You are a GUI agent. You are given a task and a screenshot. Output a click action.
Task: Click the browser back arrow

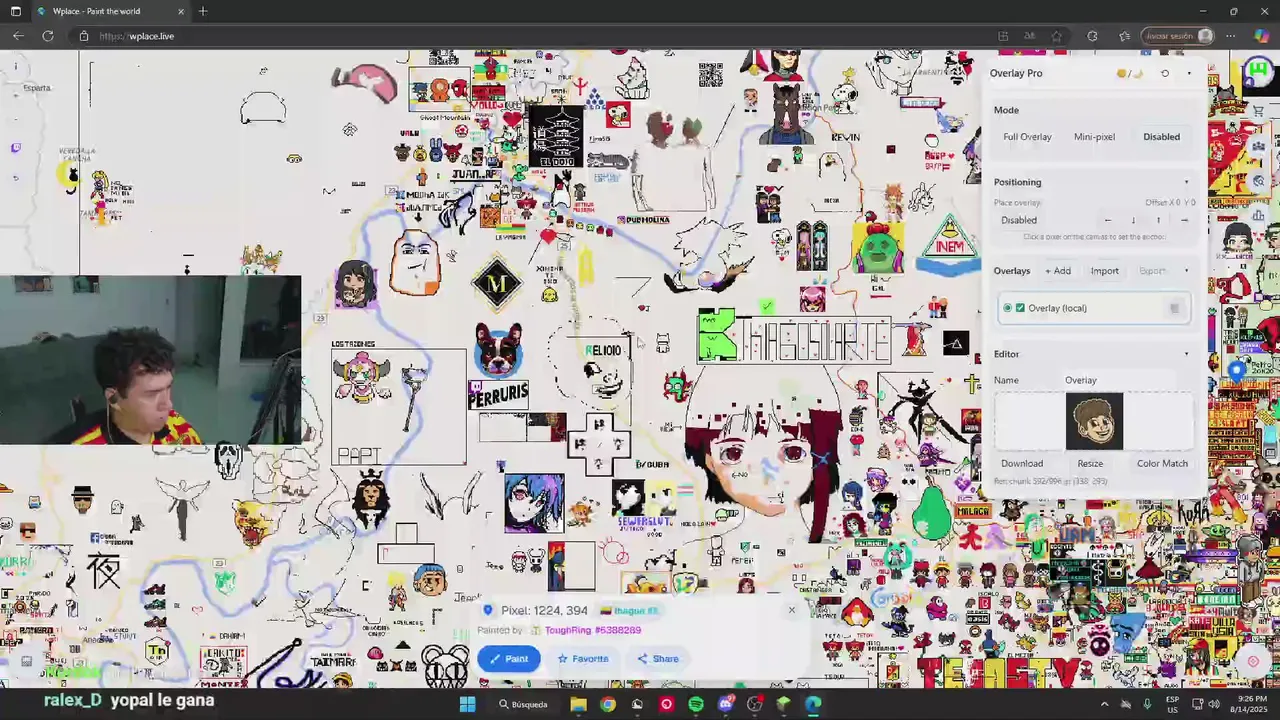tap(18, 36)
